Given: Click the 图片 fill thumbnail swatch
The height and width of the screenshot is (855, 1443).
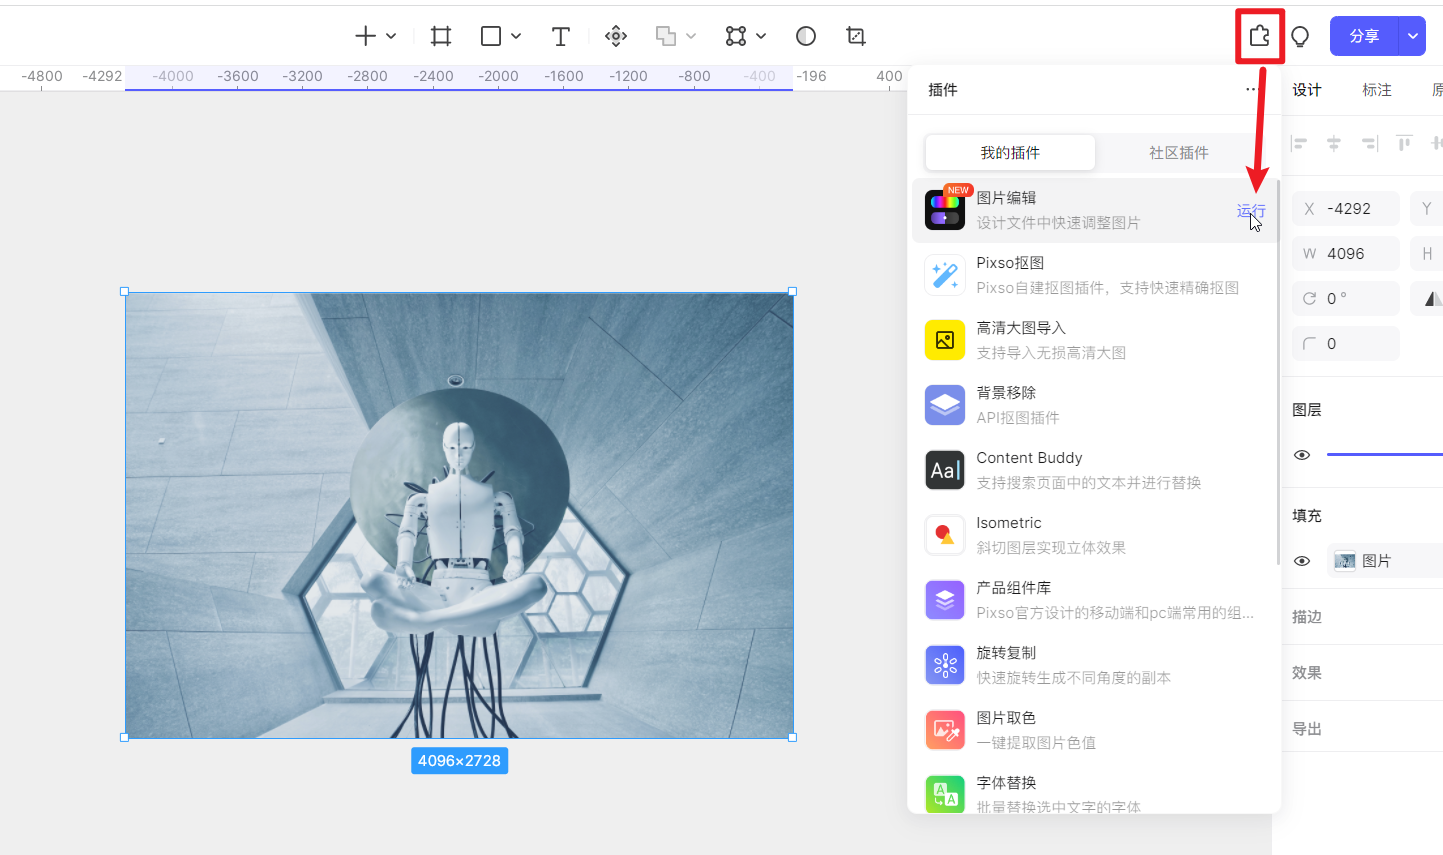Looking at the screenshot, I should coord(1345,561).
